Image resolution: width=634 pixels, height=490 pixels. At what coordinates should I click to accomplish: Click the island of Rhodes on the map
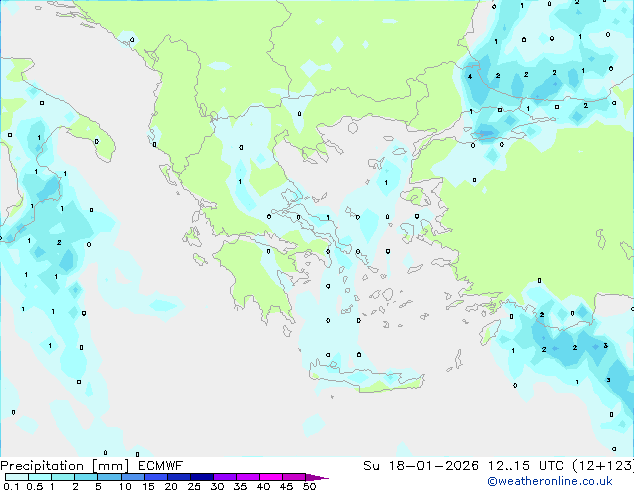[x=490, y=334]
